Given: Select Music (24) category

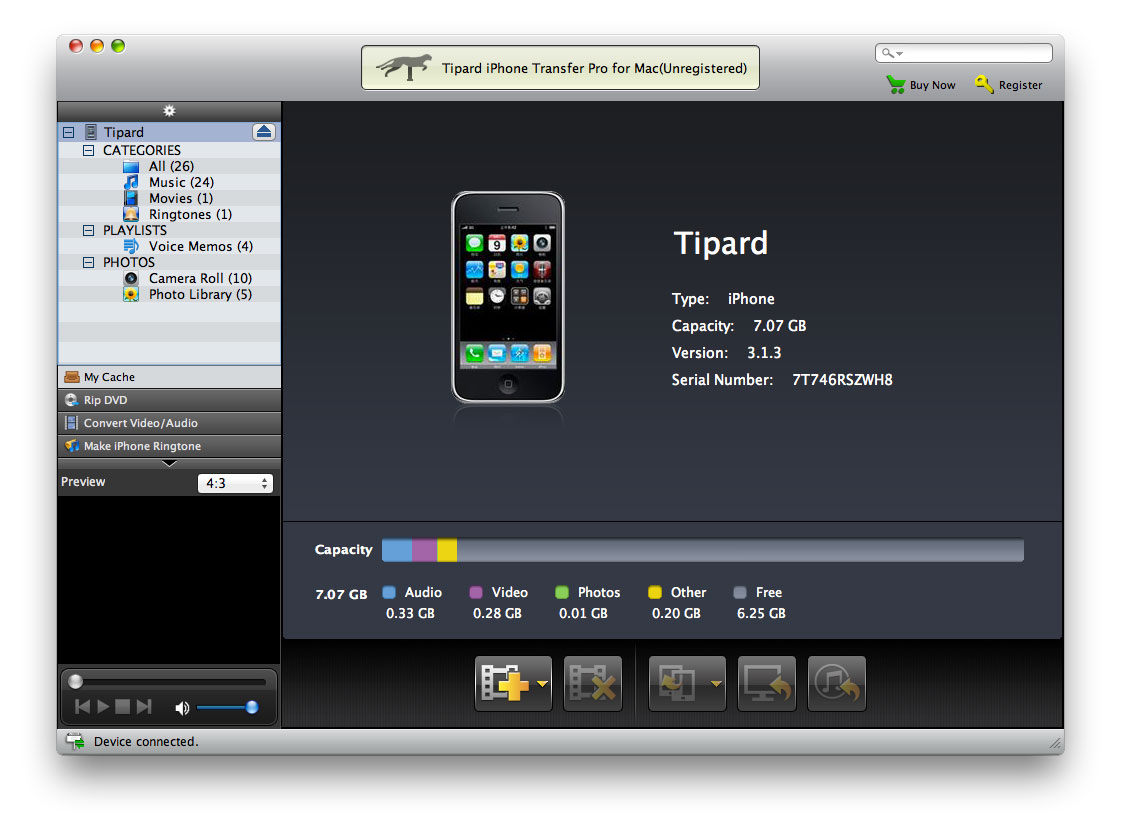Looking at the screenshot, I should 169,182.
